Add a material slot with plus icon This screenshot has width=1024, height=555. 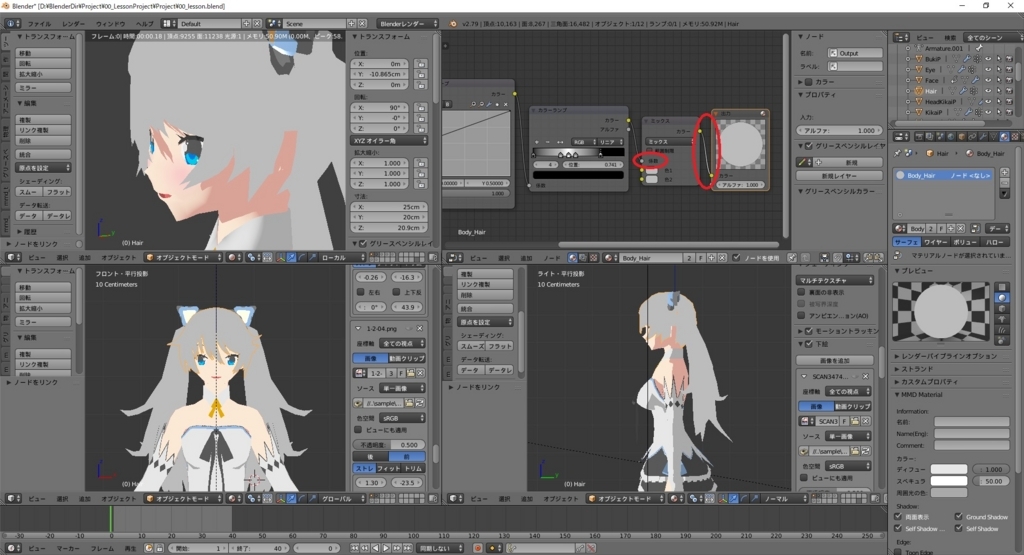pos(1004,172)
